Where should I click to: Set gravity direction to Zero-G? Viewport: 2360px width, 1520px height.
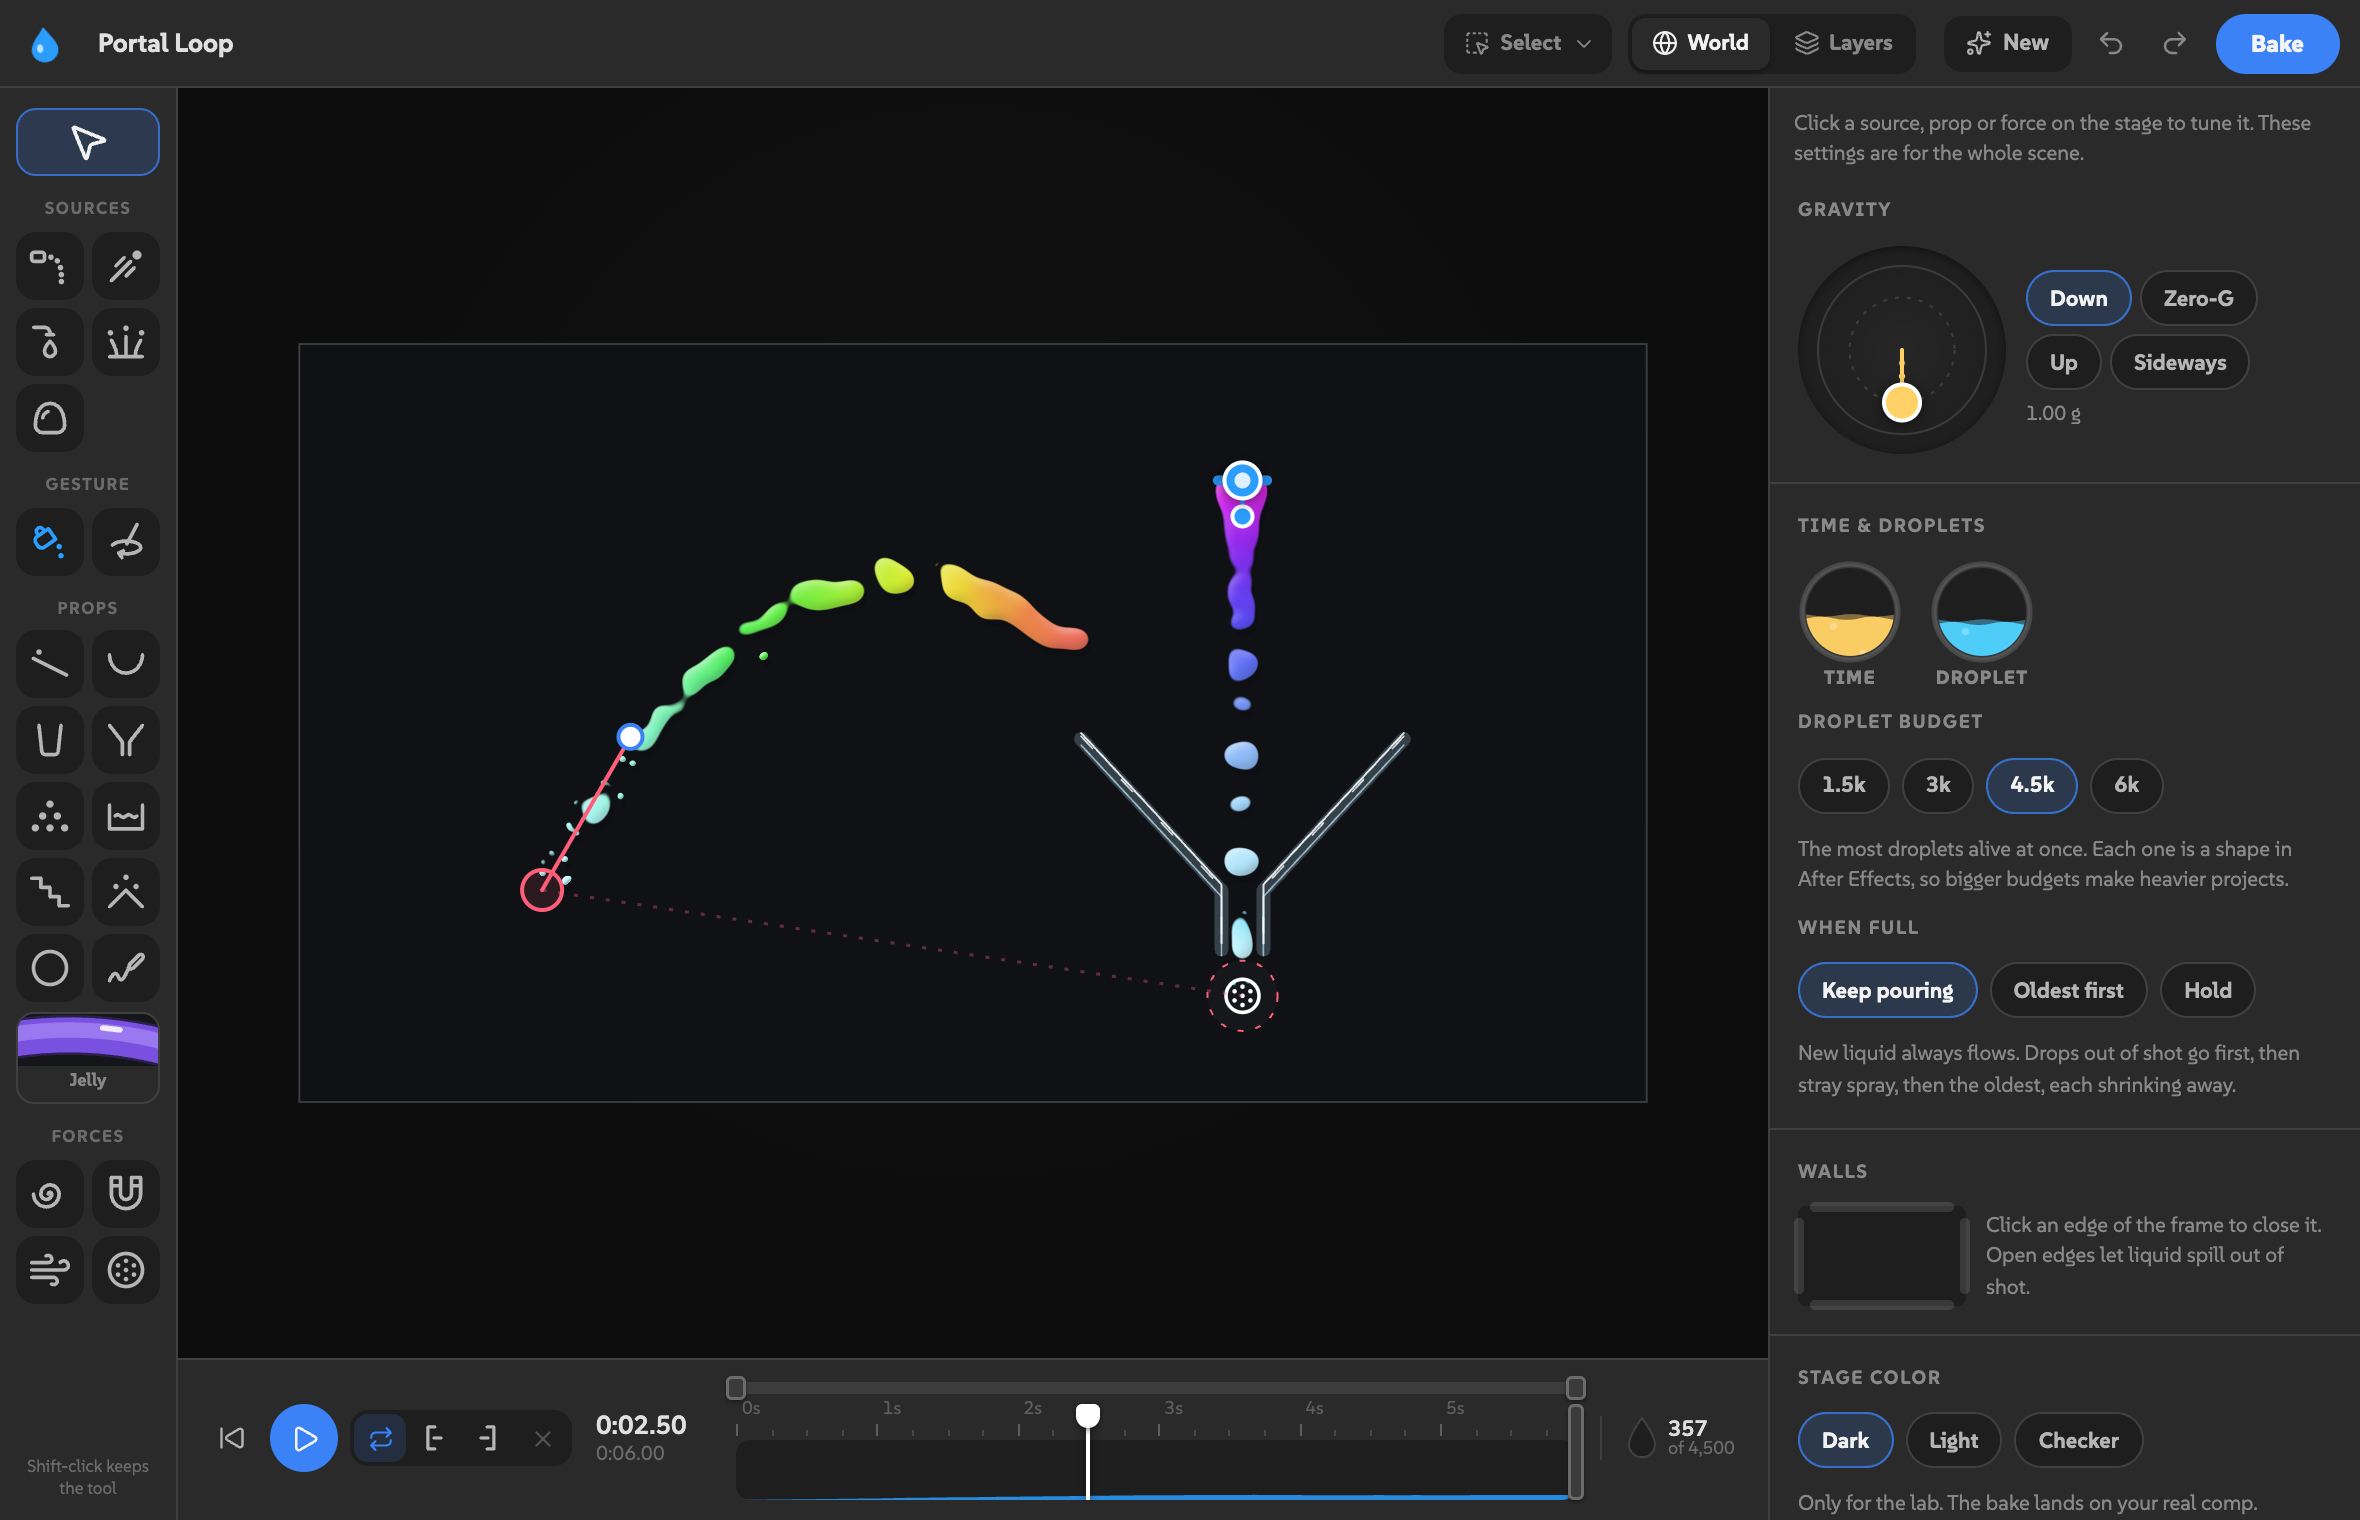2198,298
